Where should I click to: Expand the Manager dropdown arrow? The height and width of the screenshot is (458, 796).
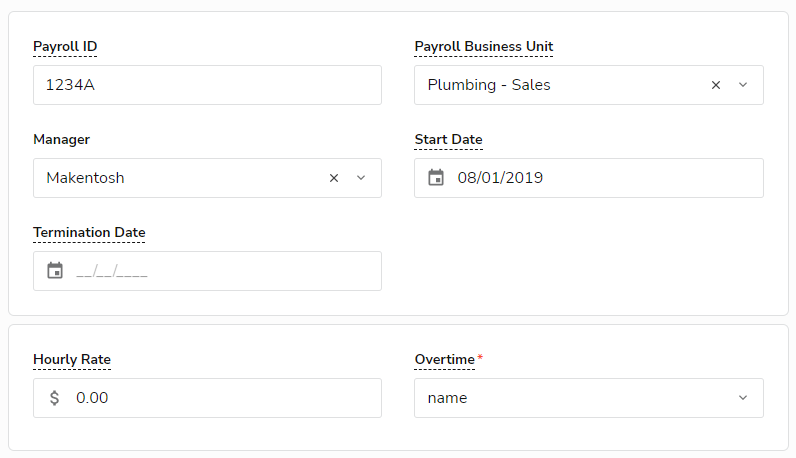click(x=361, y=178)
